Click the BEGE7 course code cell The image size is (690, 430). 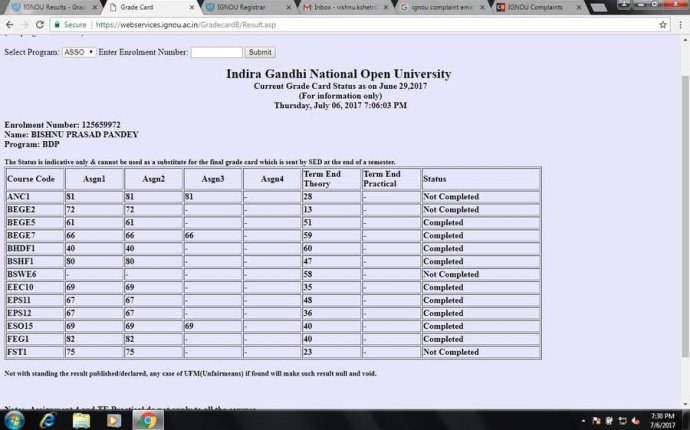pos(35,235)
